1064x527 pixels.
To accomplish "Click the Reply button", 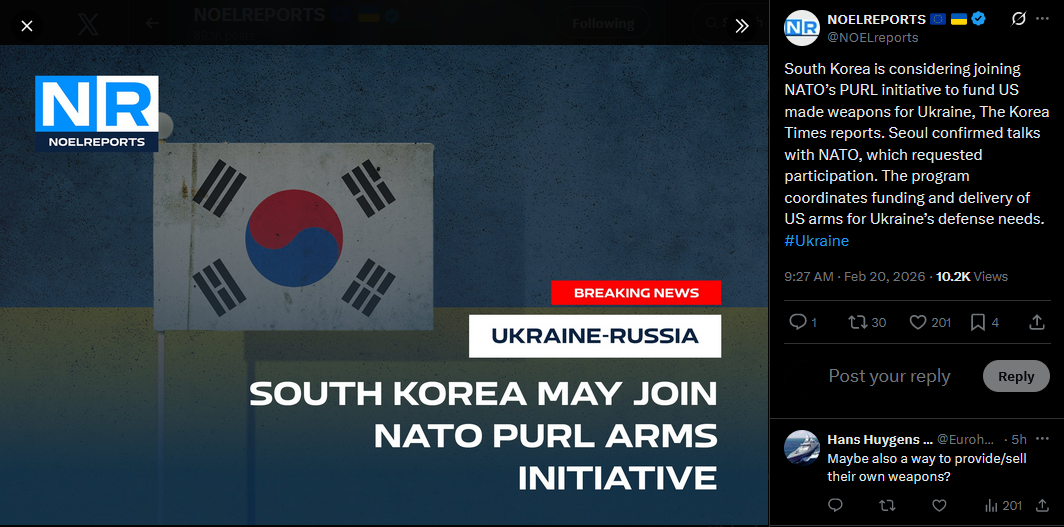I will coord(1016,376).
